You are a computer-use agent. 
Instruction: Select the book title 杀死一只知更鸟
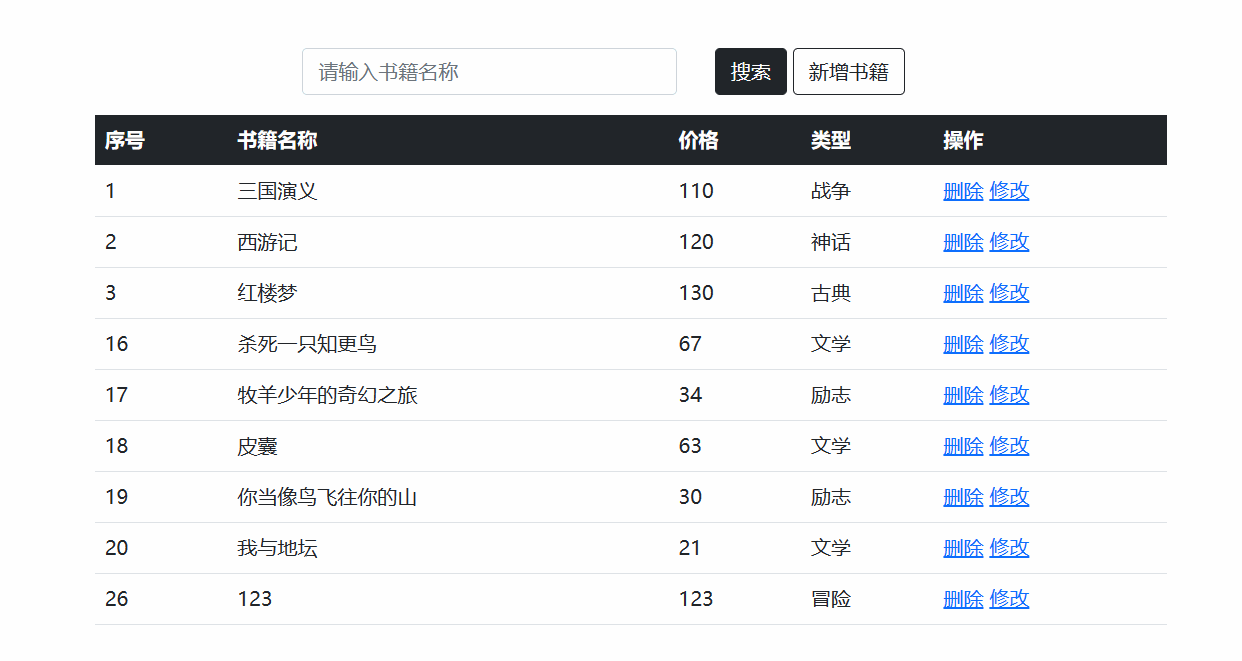pos(307,344)
